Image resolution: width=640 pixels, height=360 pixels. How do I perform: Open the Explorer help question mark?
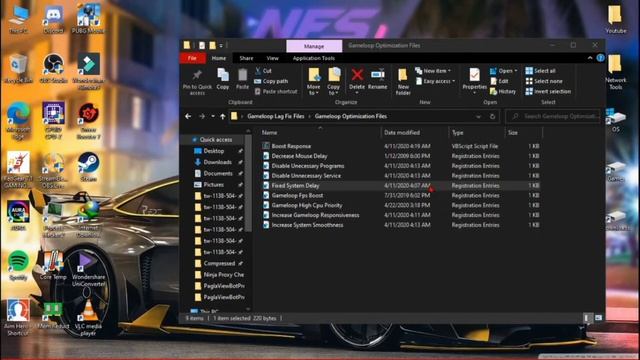[600, 58]
